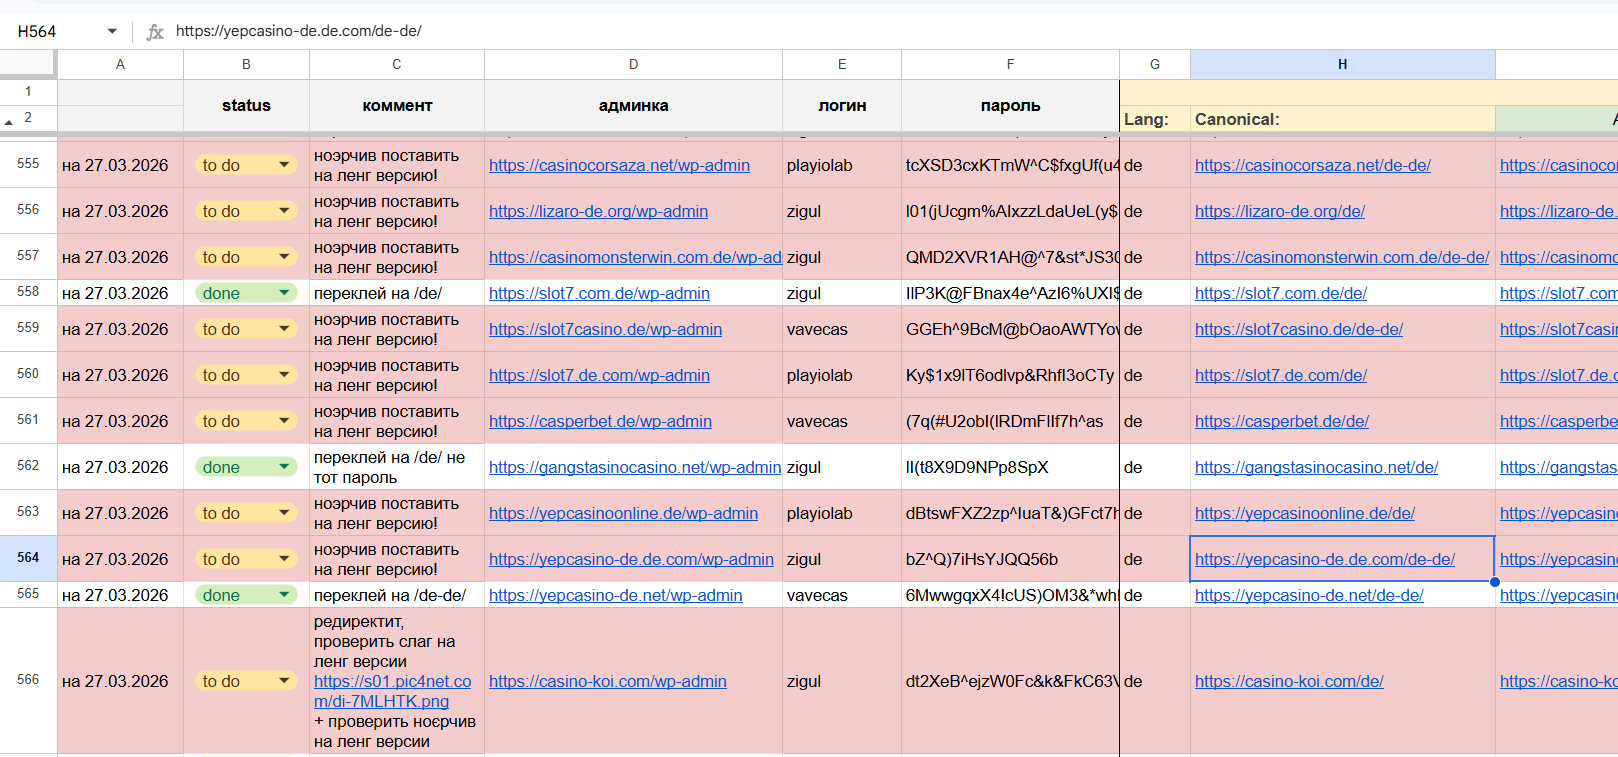Select column H header
The width and height of the screenshot is (1618, 757).
[1342, 64]
